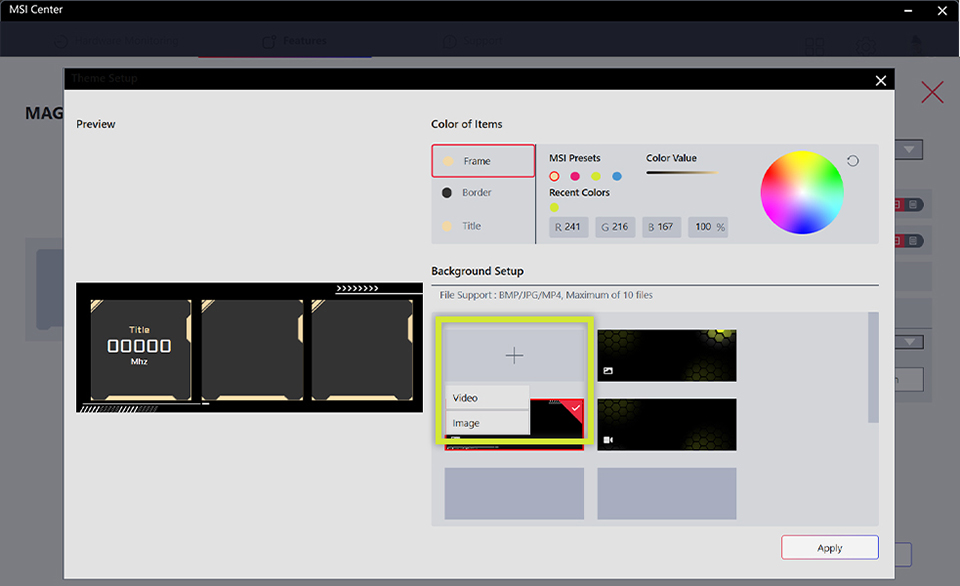Select the Frame color item
Viewport: 960px width, 586px height.
[x=483, y=161]
